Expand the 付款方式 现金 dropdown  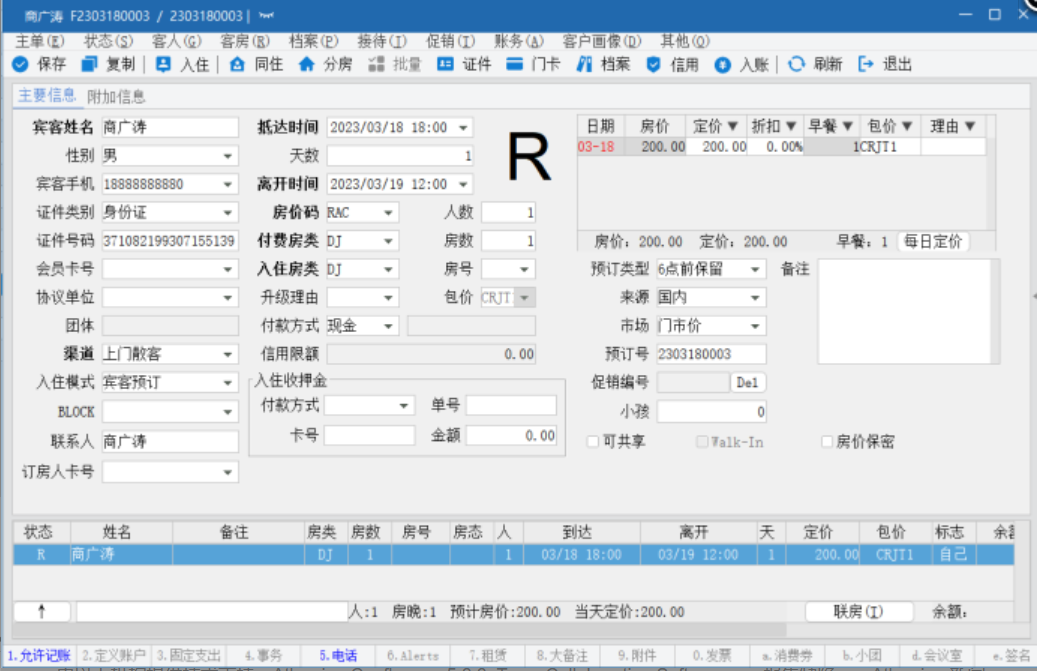388,327
